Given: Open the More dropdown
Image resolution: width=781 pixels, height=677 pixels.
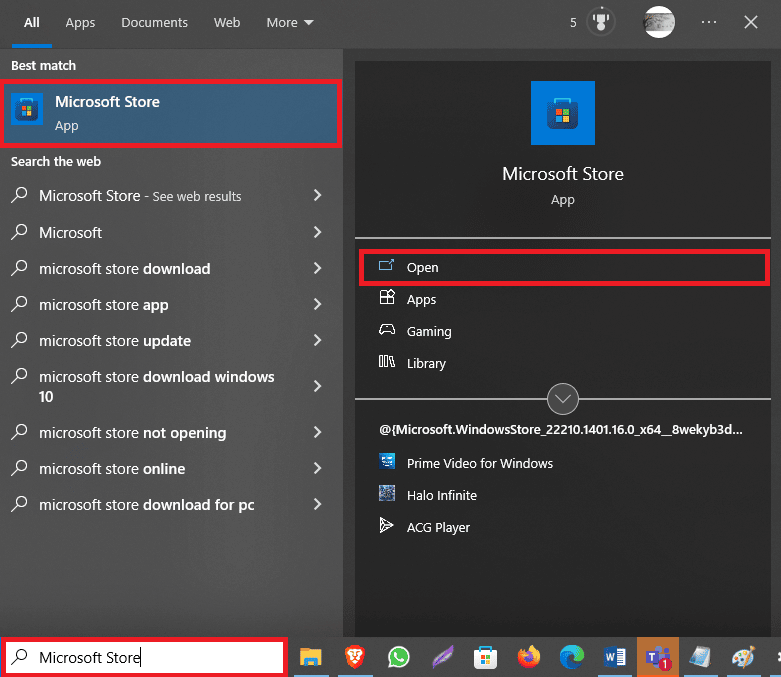Looking at the screenshot, I should [x=289, y=23].
